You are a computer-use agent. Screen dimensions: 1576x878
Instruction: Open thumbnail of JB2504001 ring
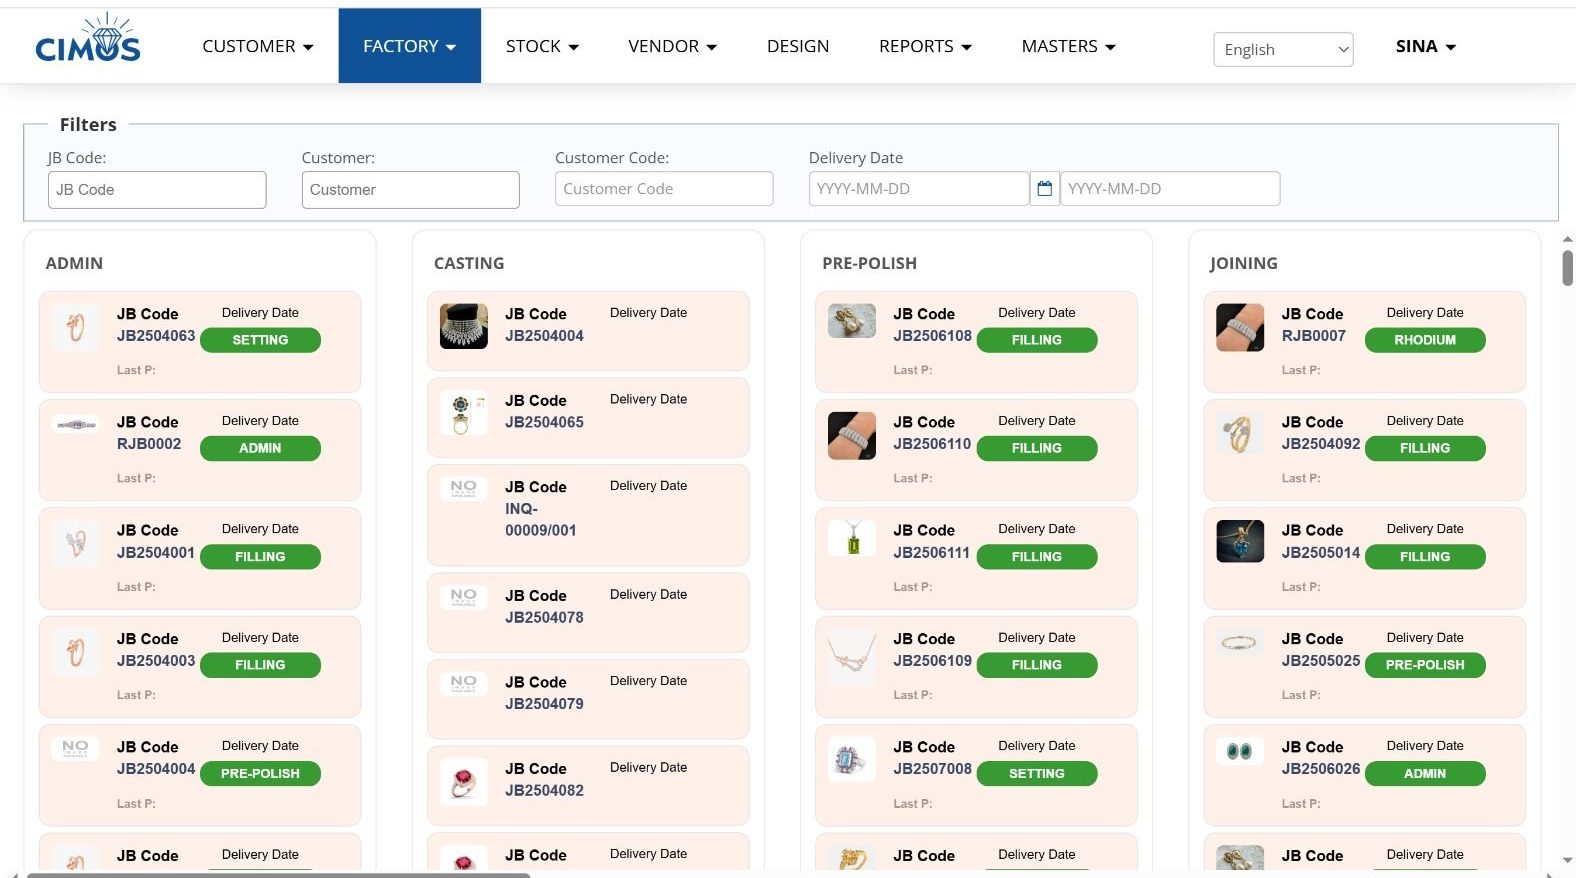tap(75, 543)
